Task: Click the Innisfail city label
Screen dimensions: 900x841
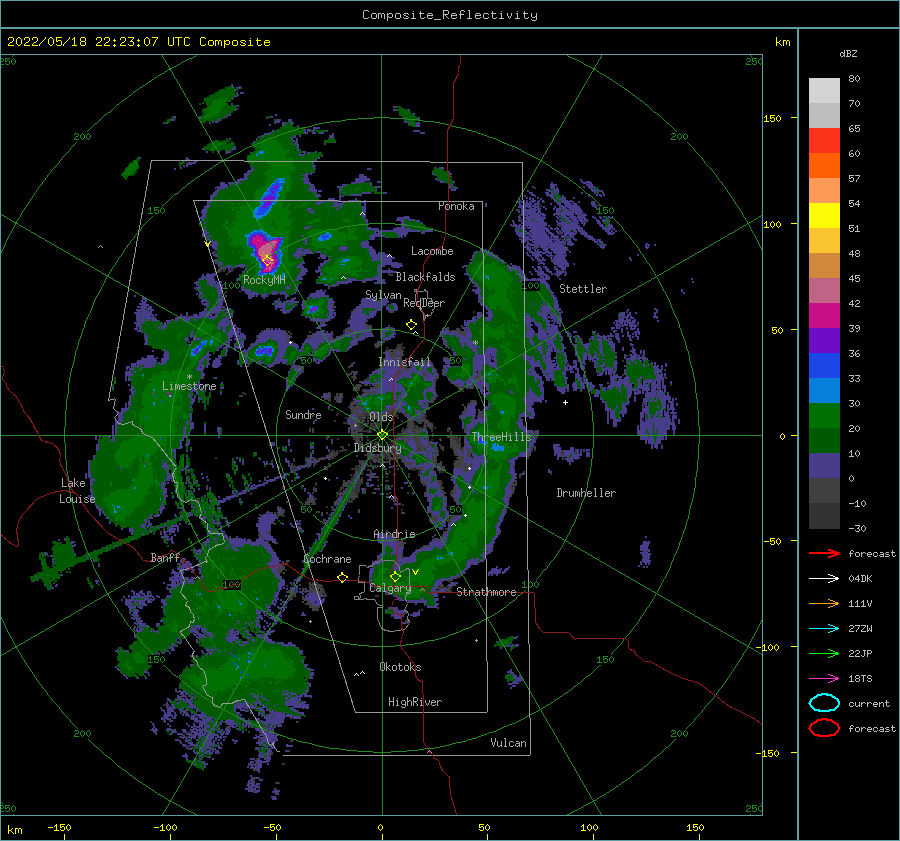Action: pyautogui.click(x=405, y=362)
